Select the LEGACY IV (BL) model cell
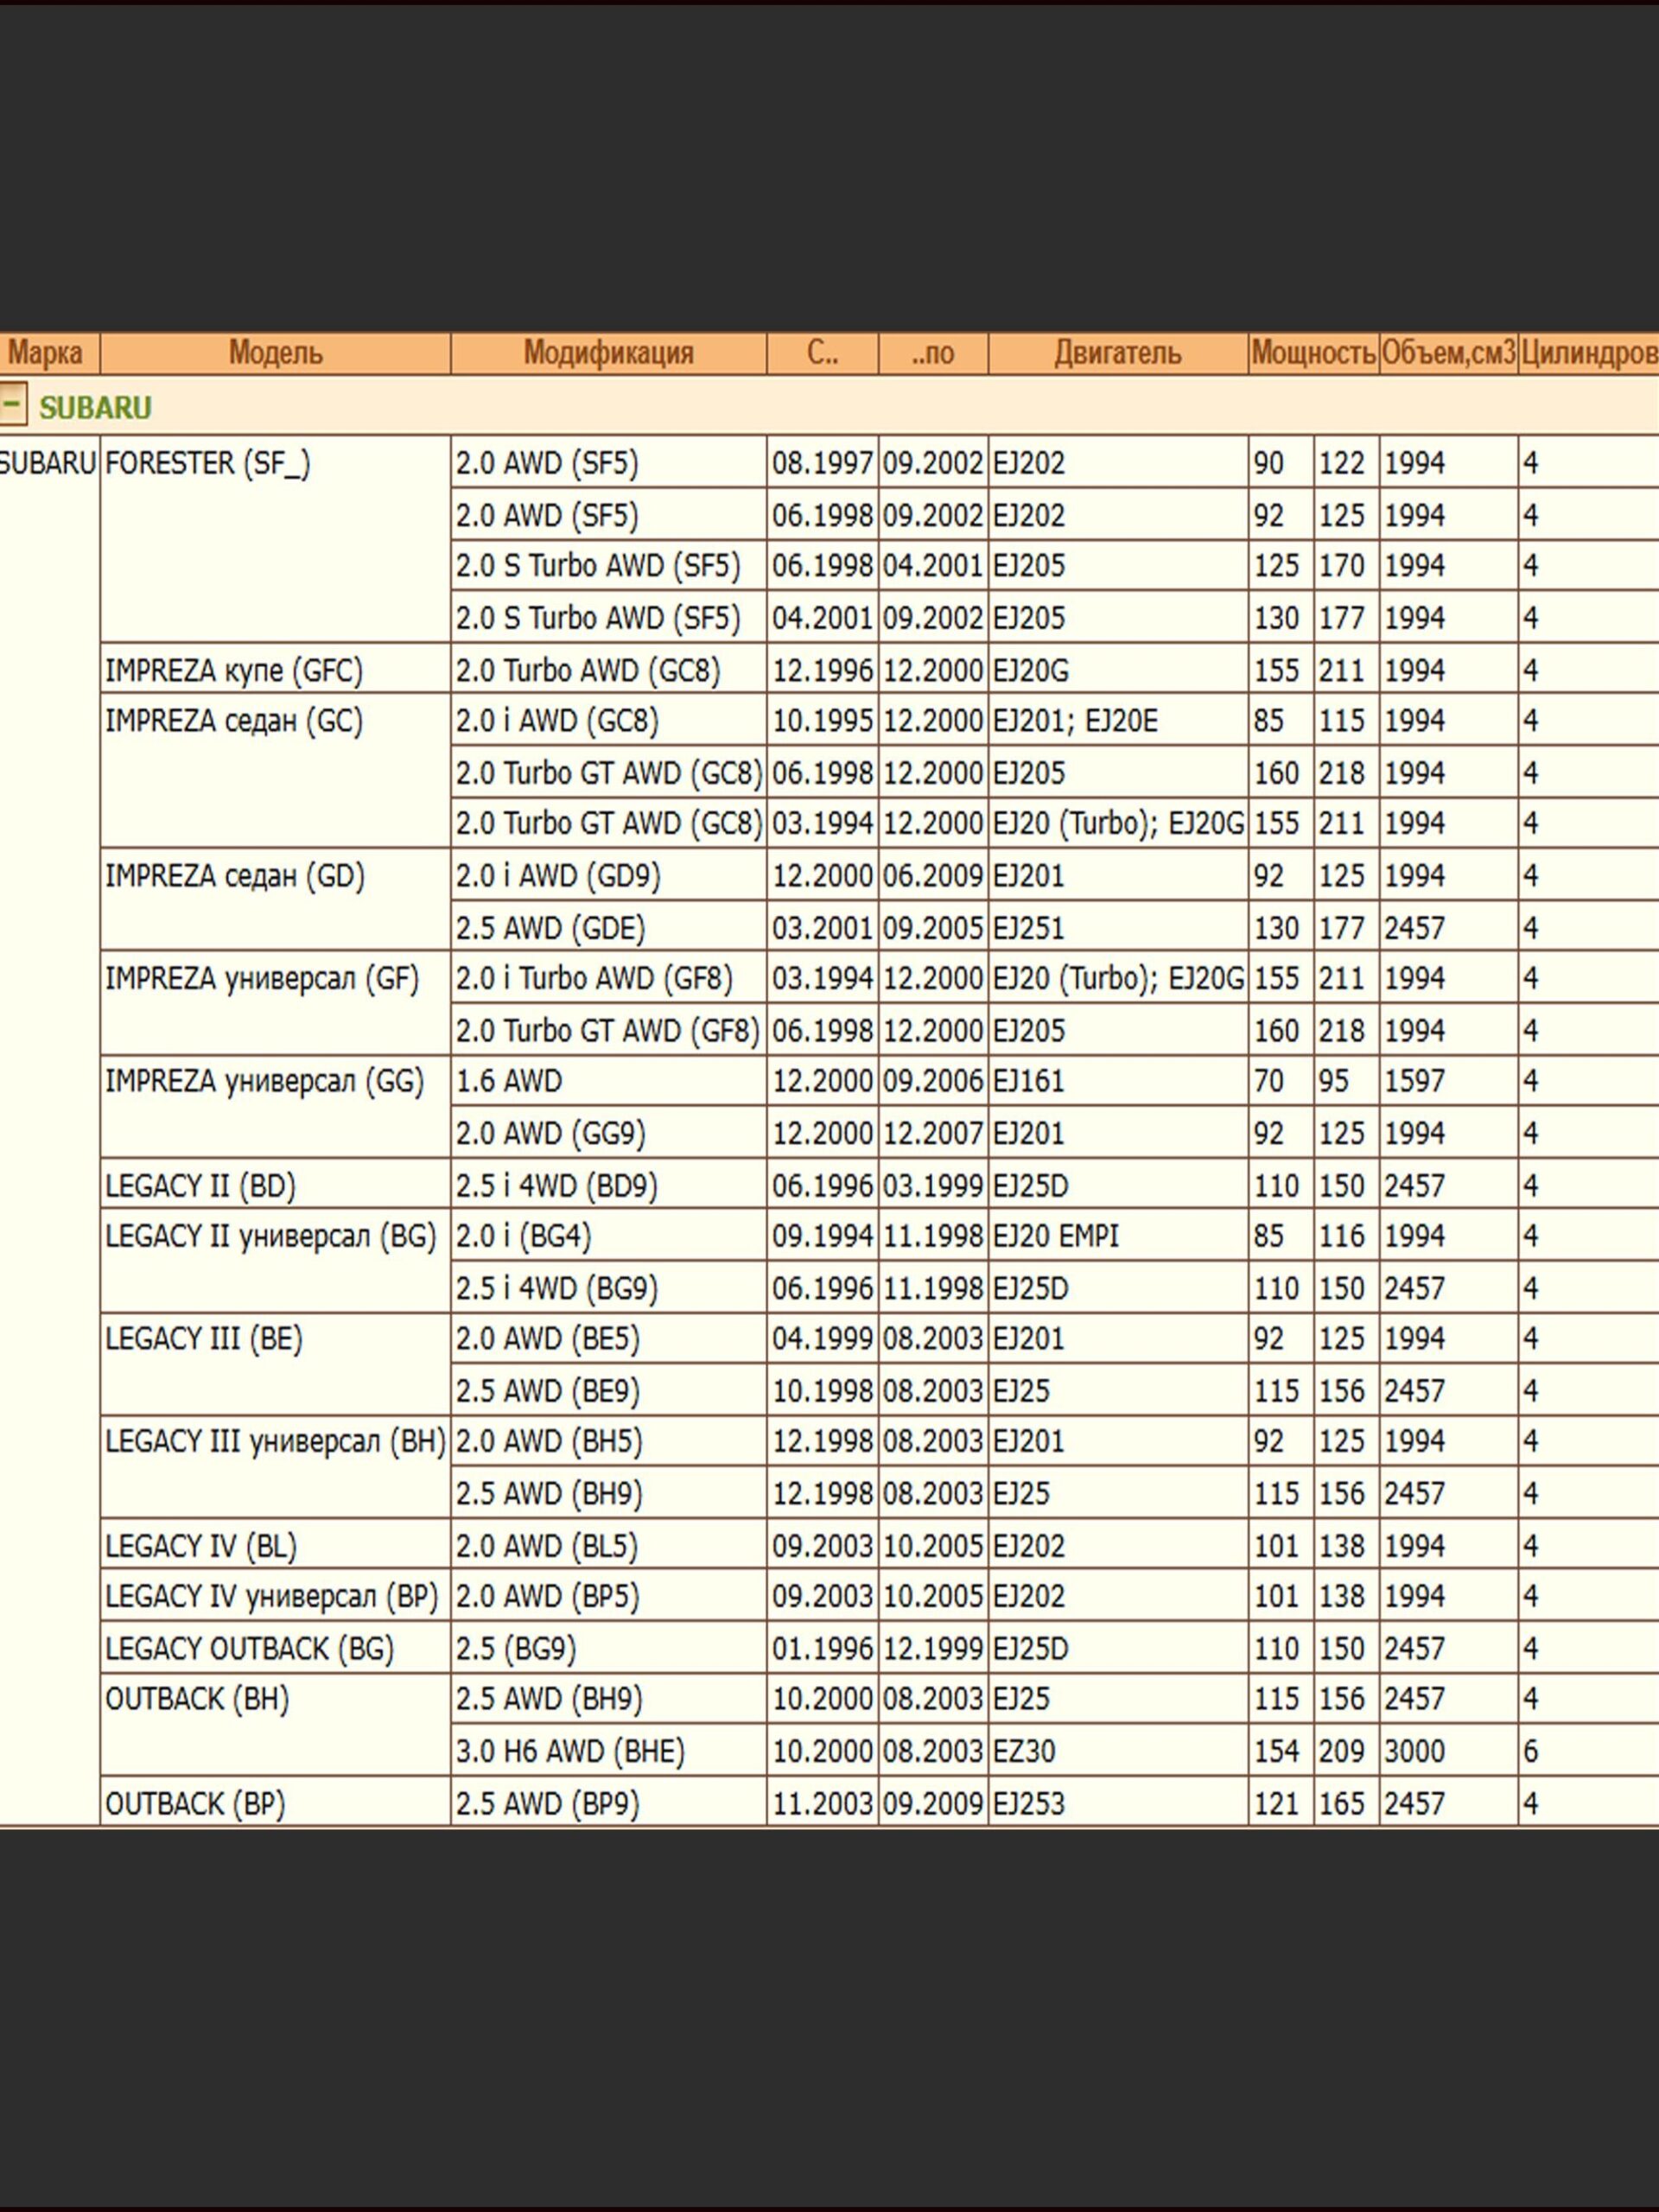This screenshot has width=1659, height=2212. 201,1546
